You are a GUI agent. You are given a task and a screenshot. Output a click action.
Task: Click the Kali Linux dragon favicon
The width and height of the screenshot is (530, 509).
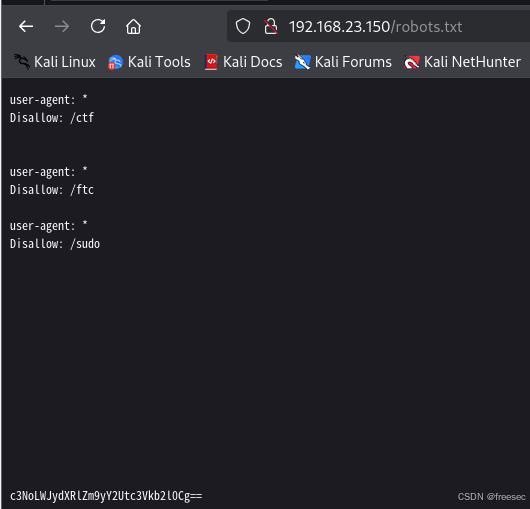point(22,62)
